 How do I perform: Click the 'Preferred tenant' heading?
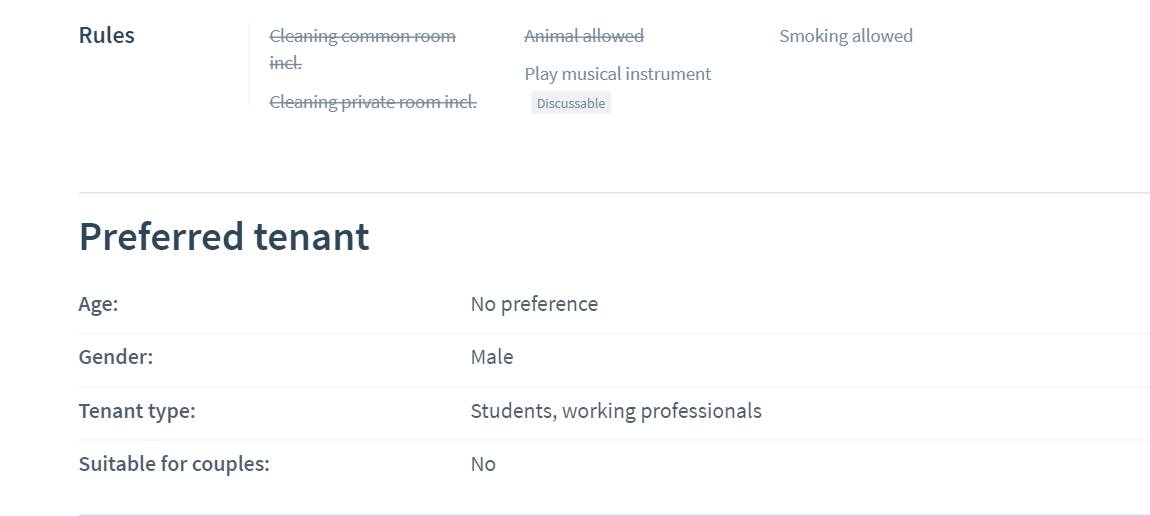pos(224,236)
